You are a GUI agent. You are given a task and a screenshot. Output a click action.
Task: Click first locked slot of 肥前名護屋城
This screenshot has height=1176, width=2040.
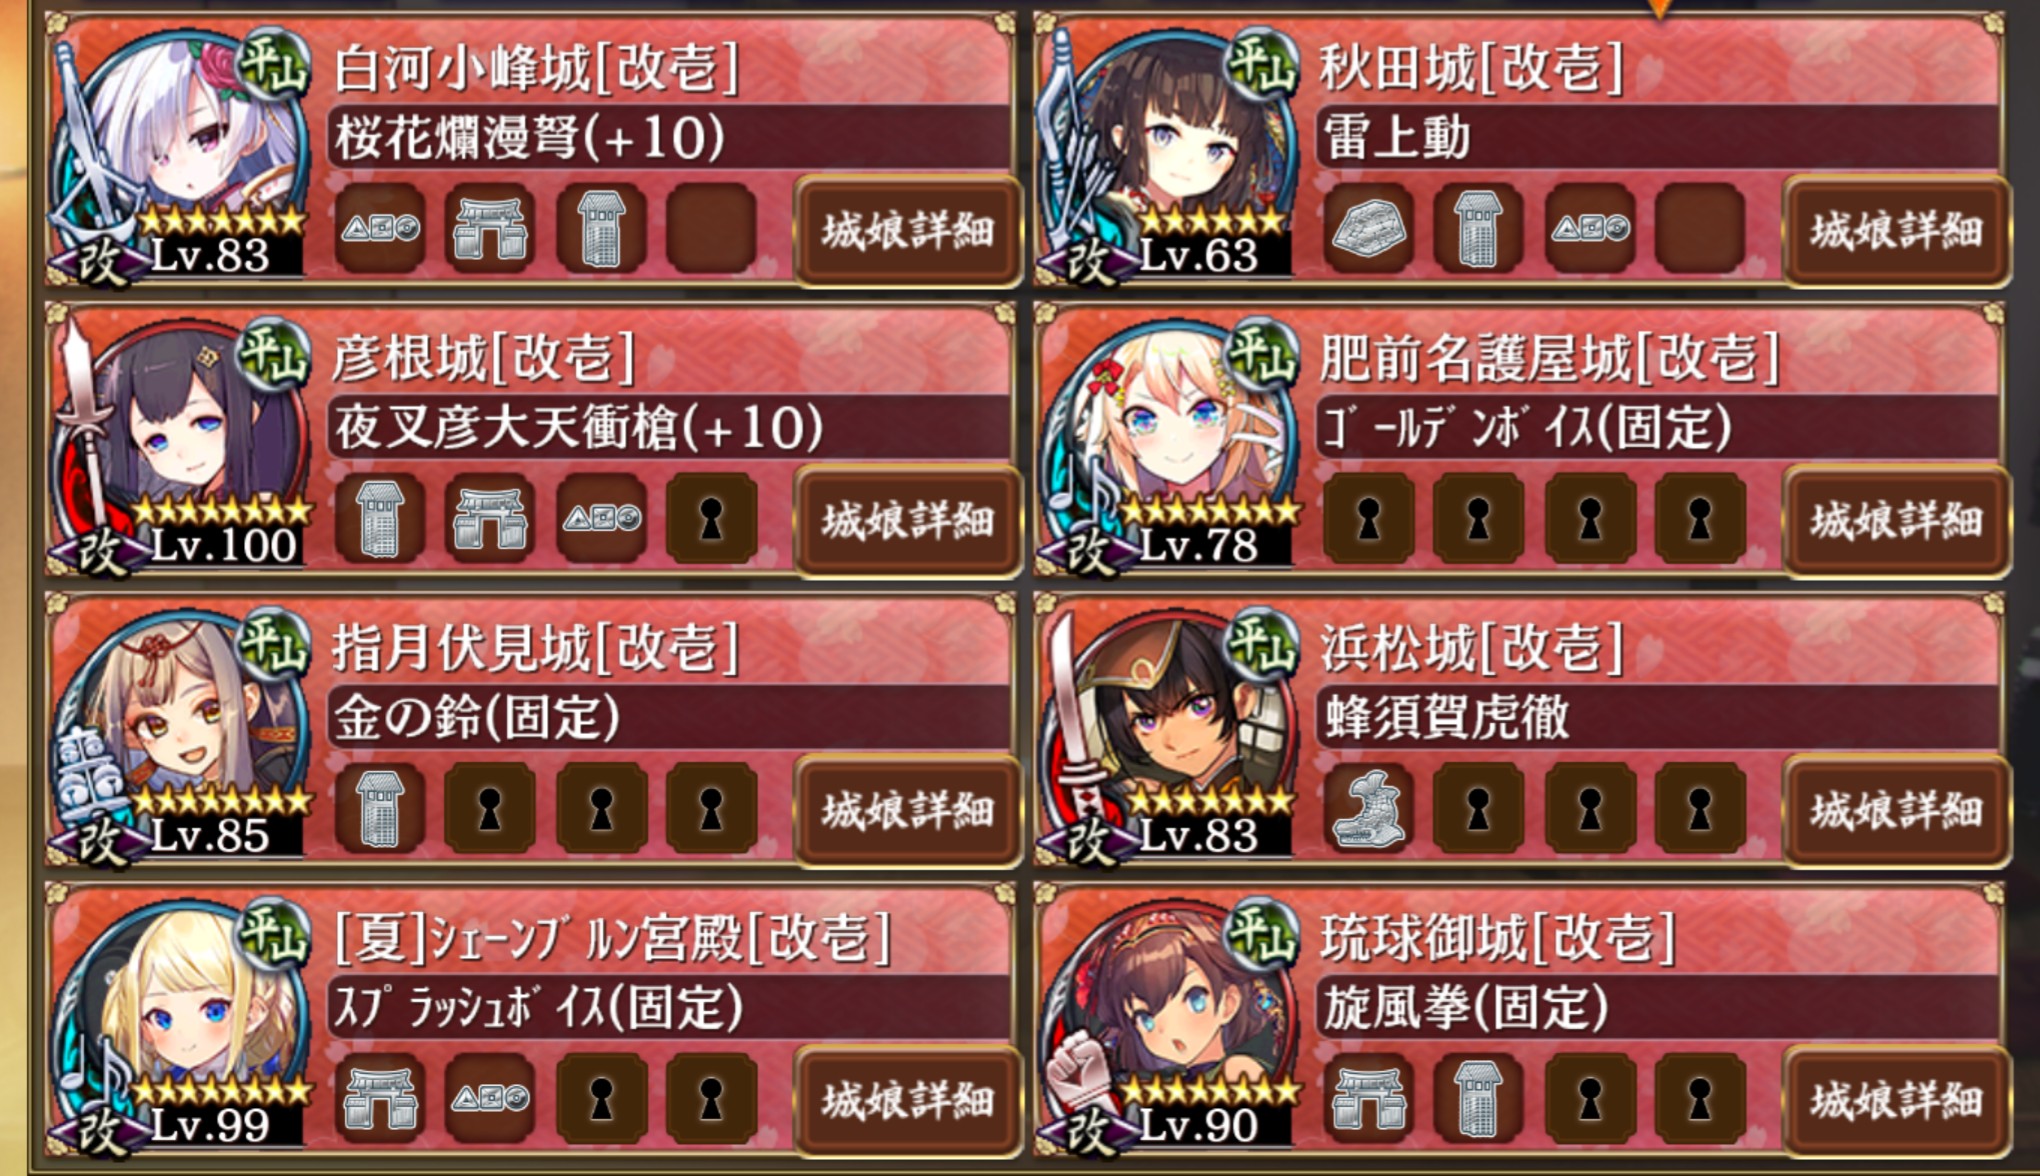(x=1369, y=519)
